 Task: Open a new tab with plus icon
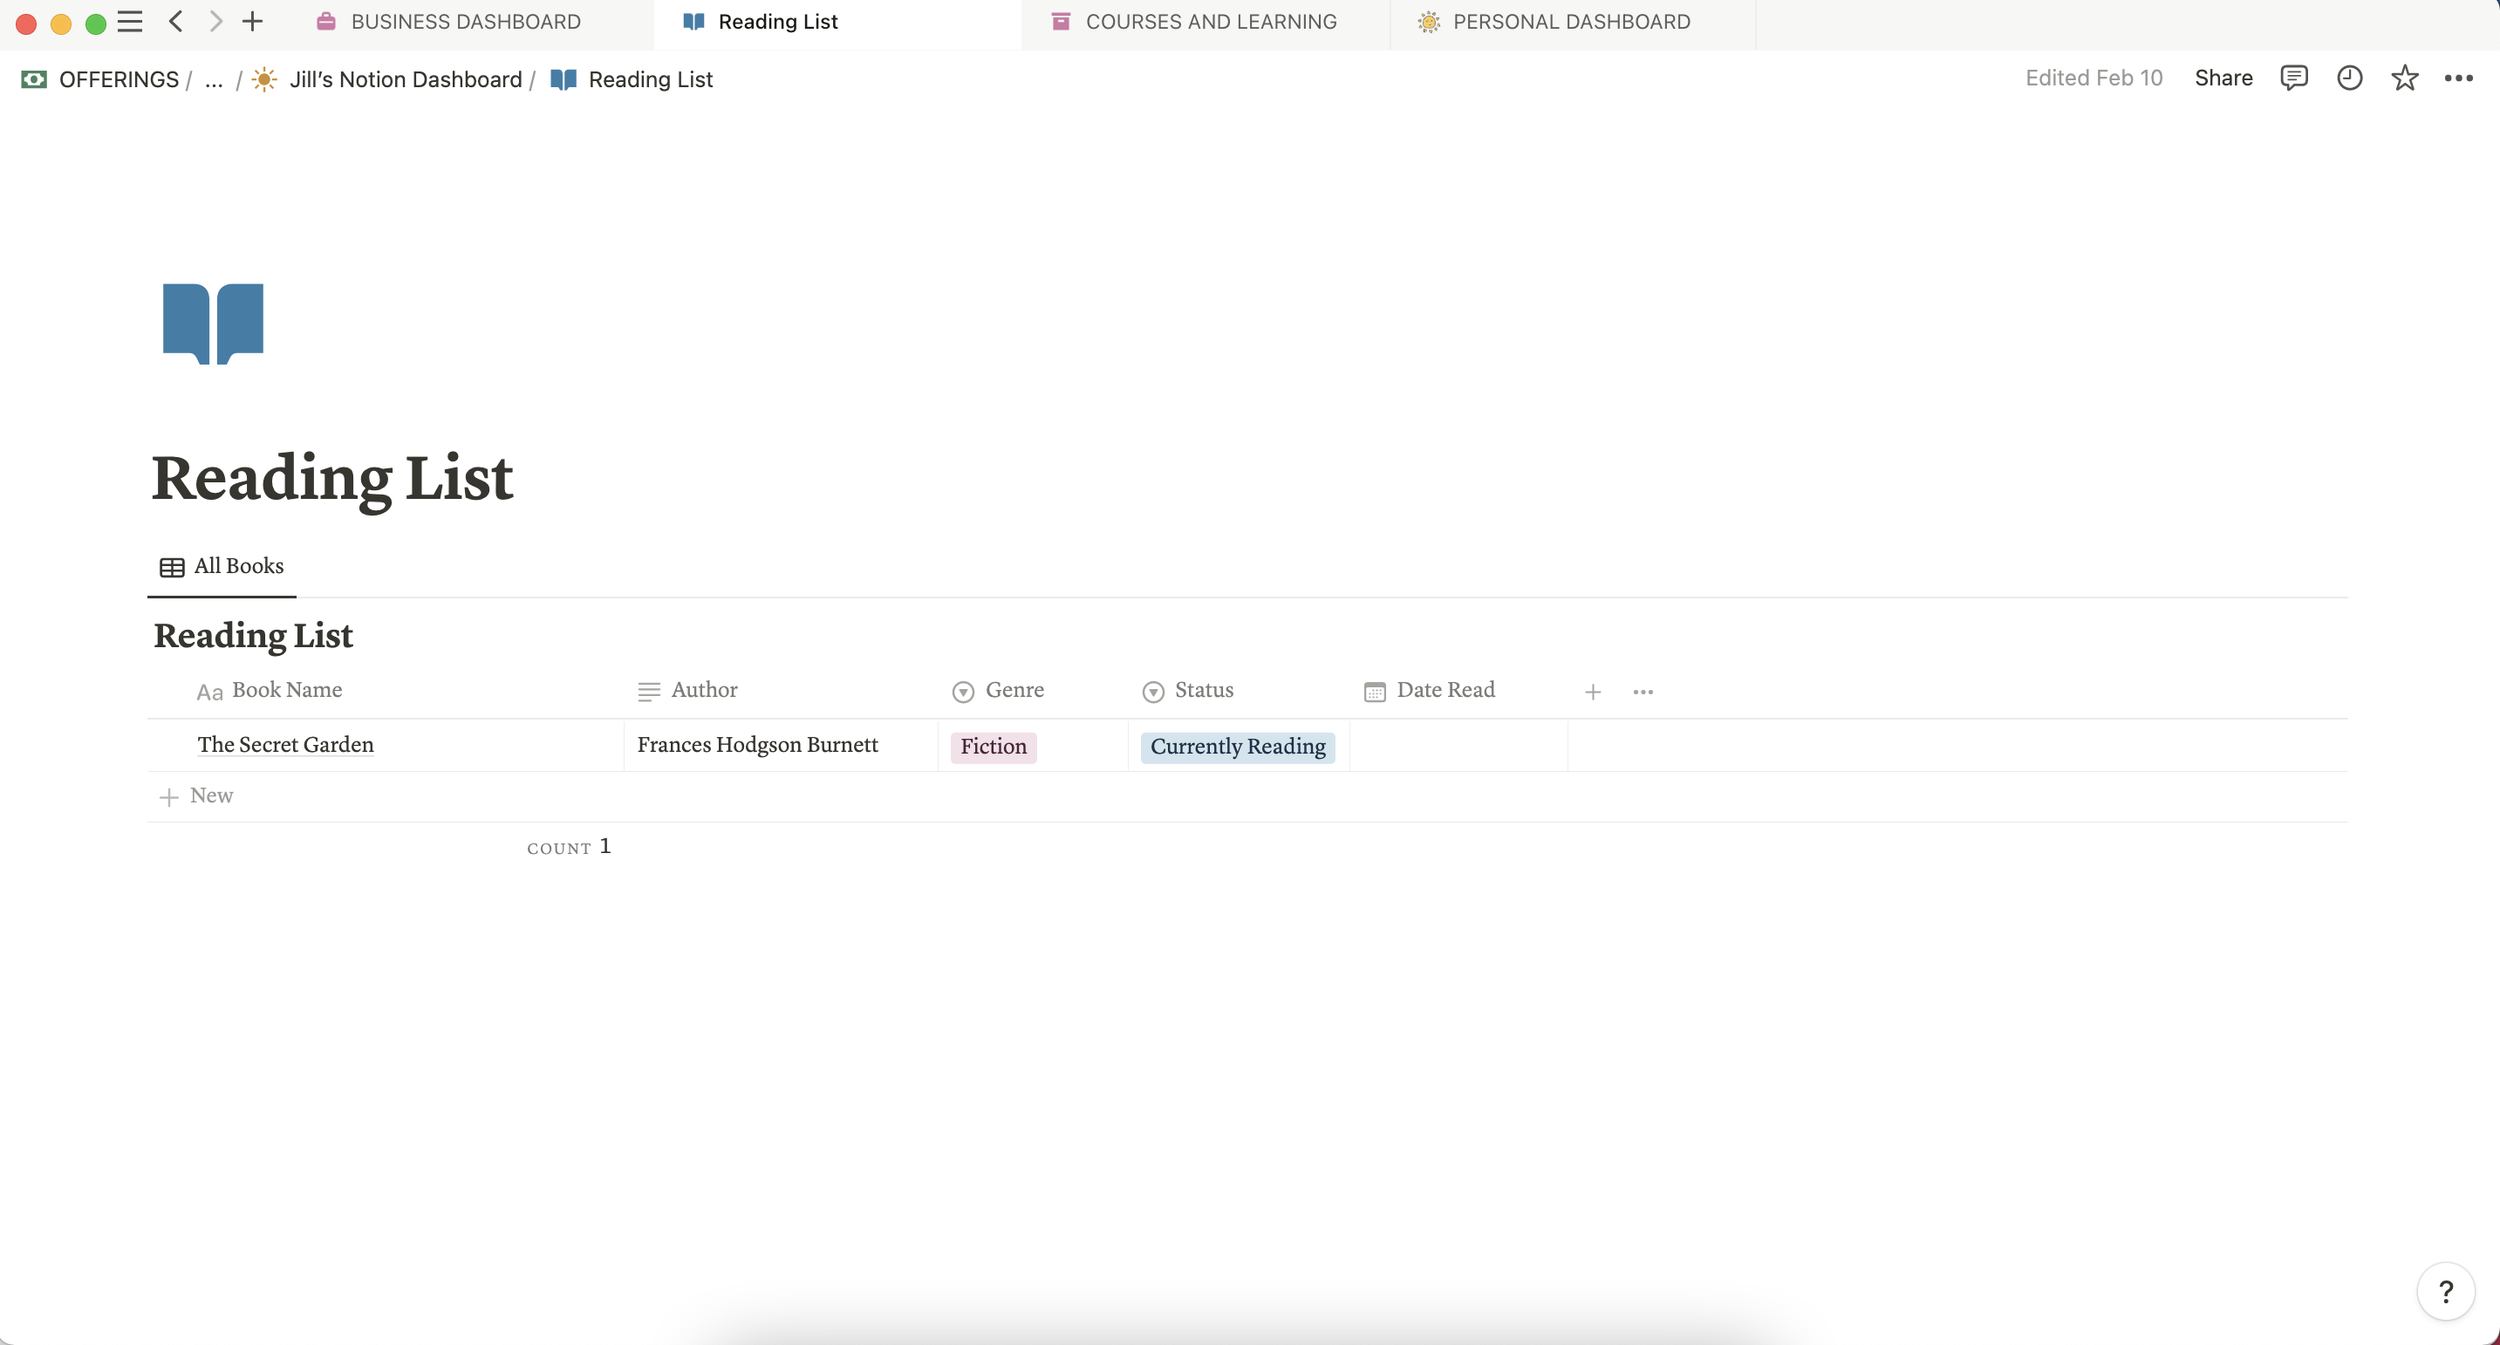(x=252, y=21)
